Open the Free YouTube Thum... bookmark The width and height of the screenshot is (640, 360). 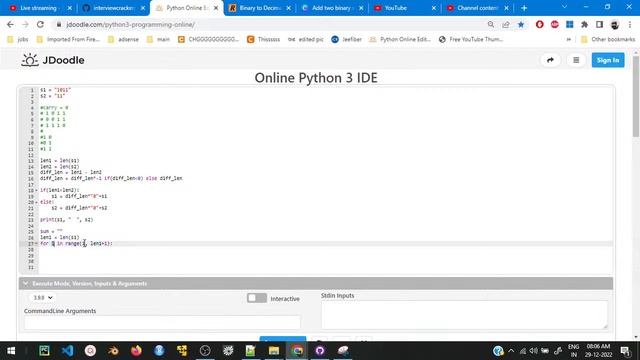coord(471,39)
